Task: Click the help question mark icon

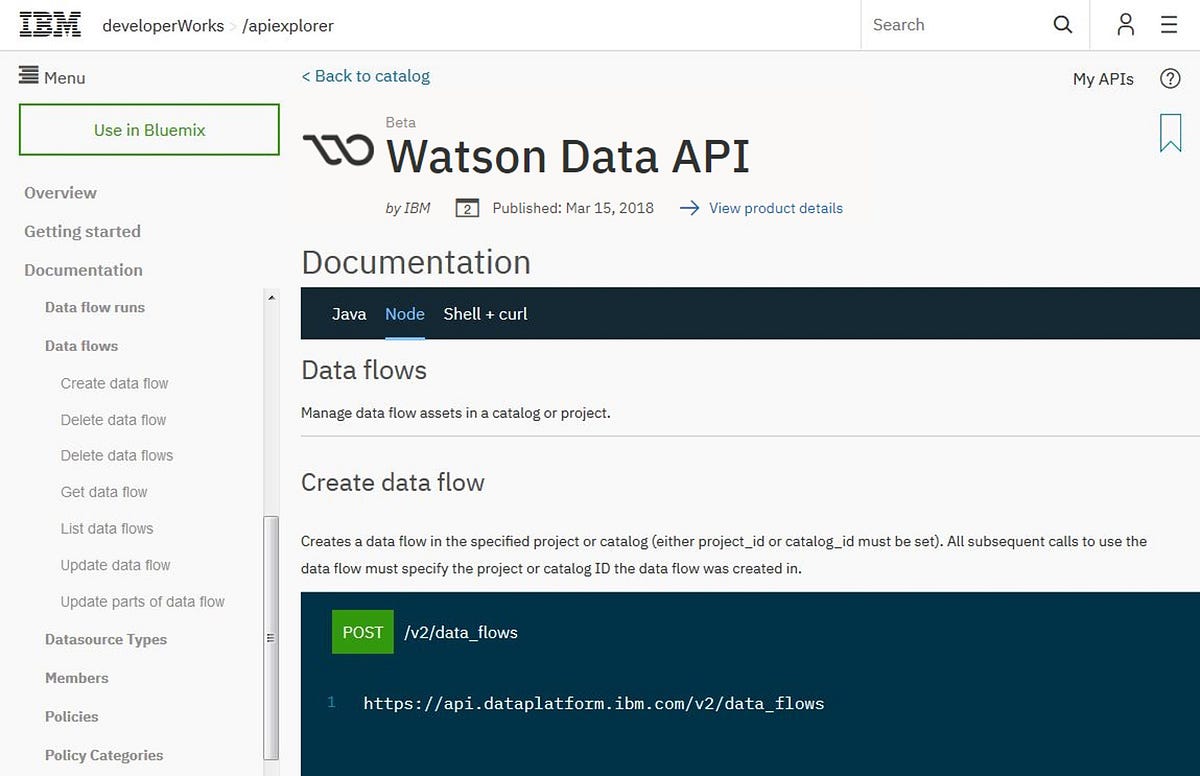Action: [x=1170, y=78]
